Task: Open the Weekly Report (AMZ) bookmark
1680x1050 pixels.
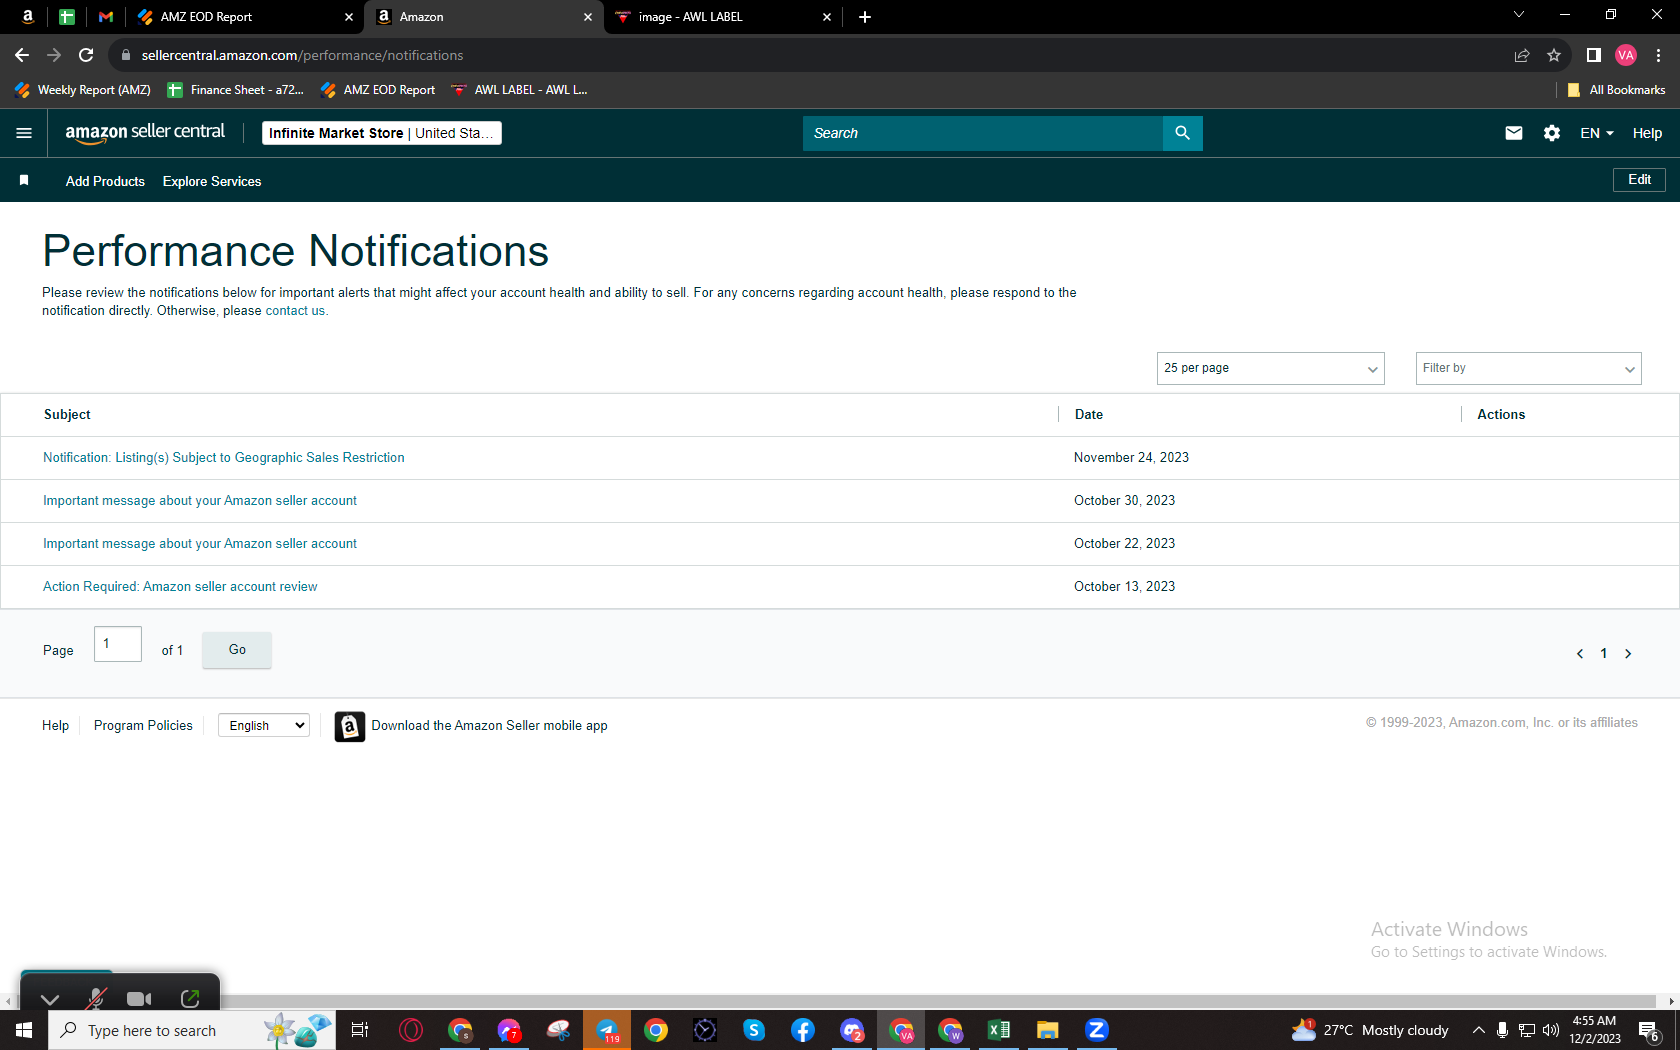Action: 83,90
